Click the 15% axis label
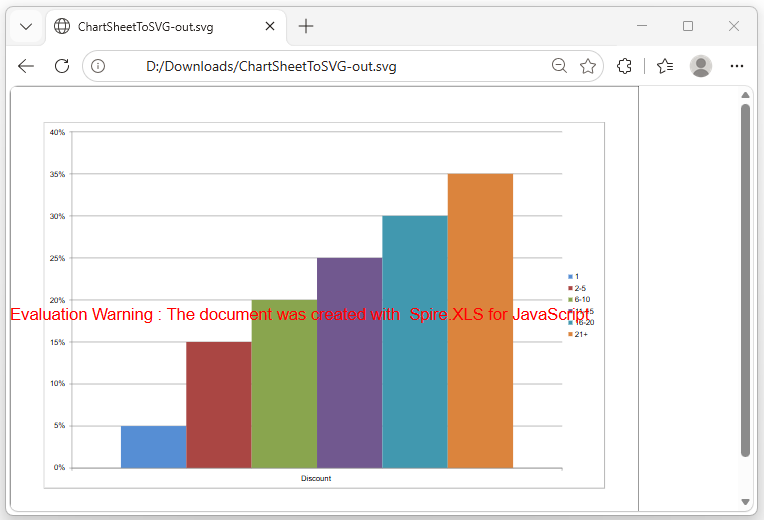Screen dimensions: 764x520 point(57,343)
